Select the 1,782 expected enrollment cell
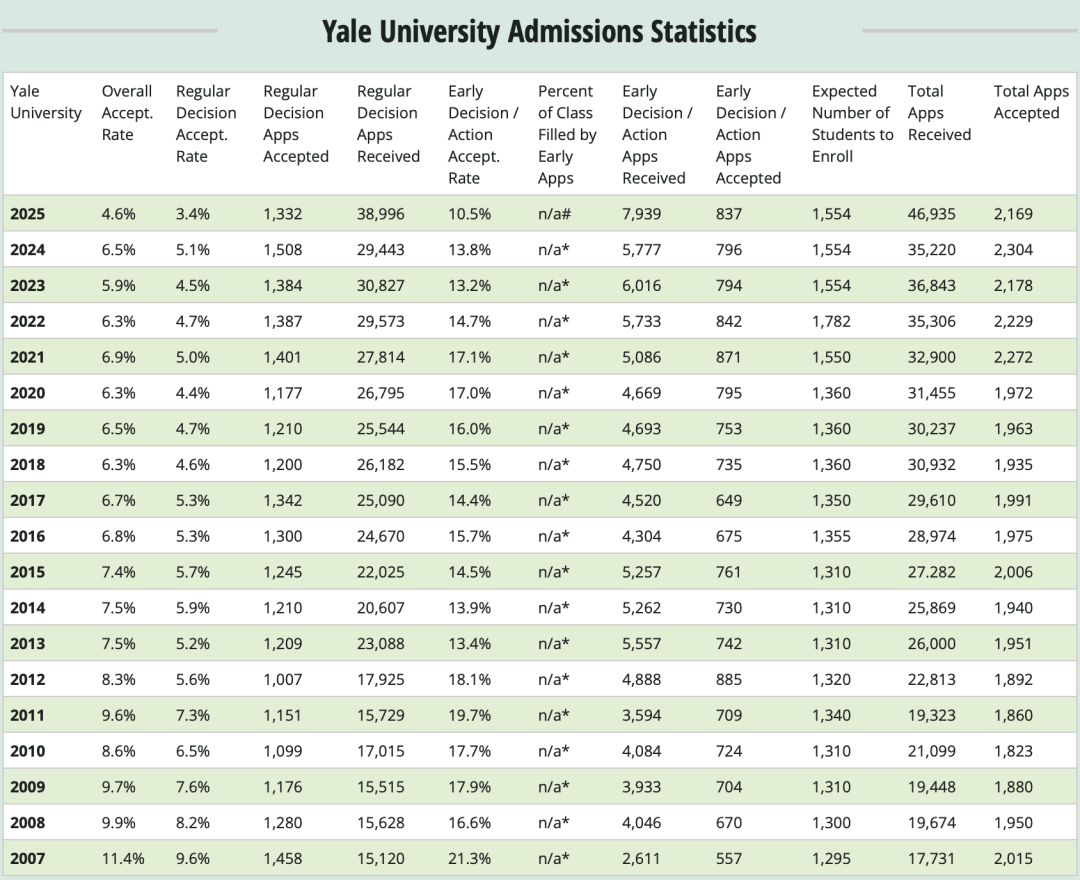Screen dimensions: 1080x880 [831, 322]
